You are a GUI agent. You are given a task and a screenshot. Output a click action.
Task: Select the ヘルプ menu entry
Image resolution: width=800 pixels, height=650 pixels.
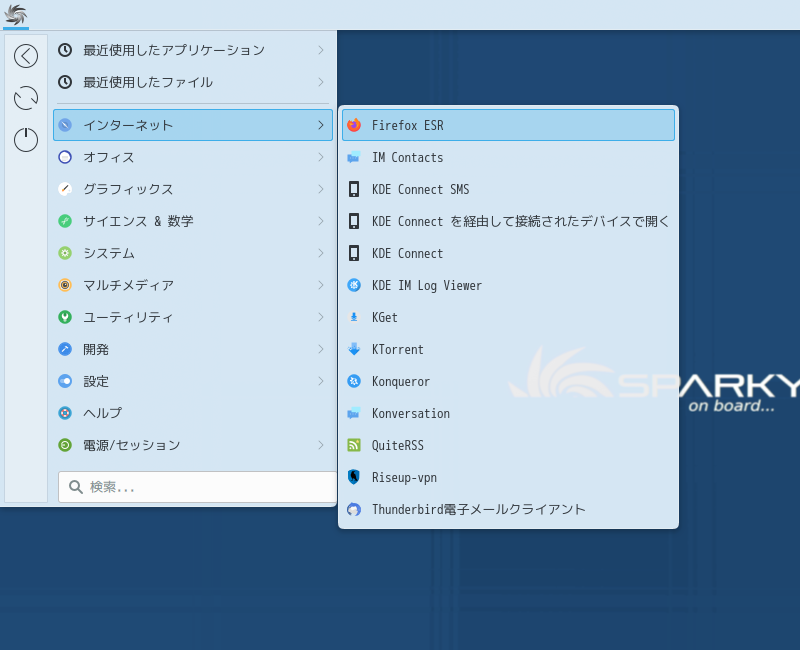[193, 413]
